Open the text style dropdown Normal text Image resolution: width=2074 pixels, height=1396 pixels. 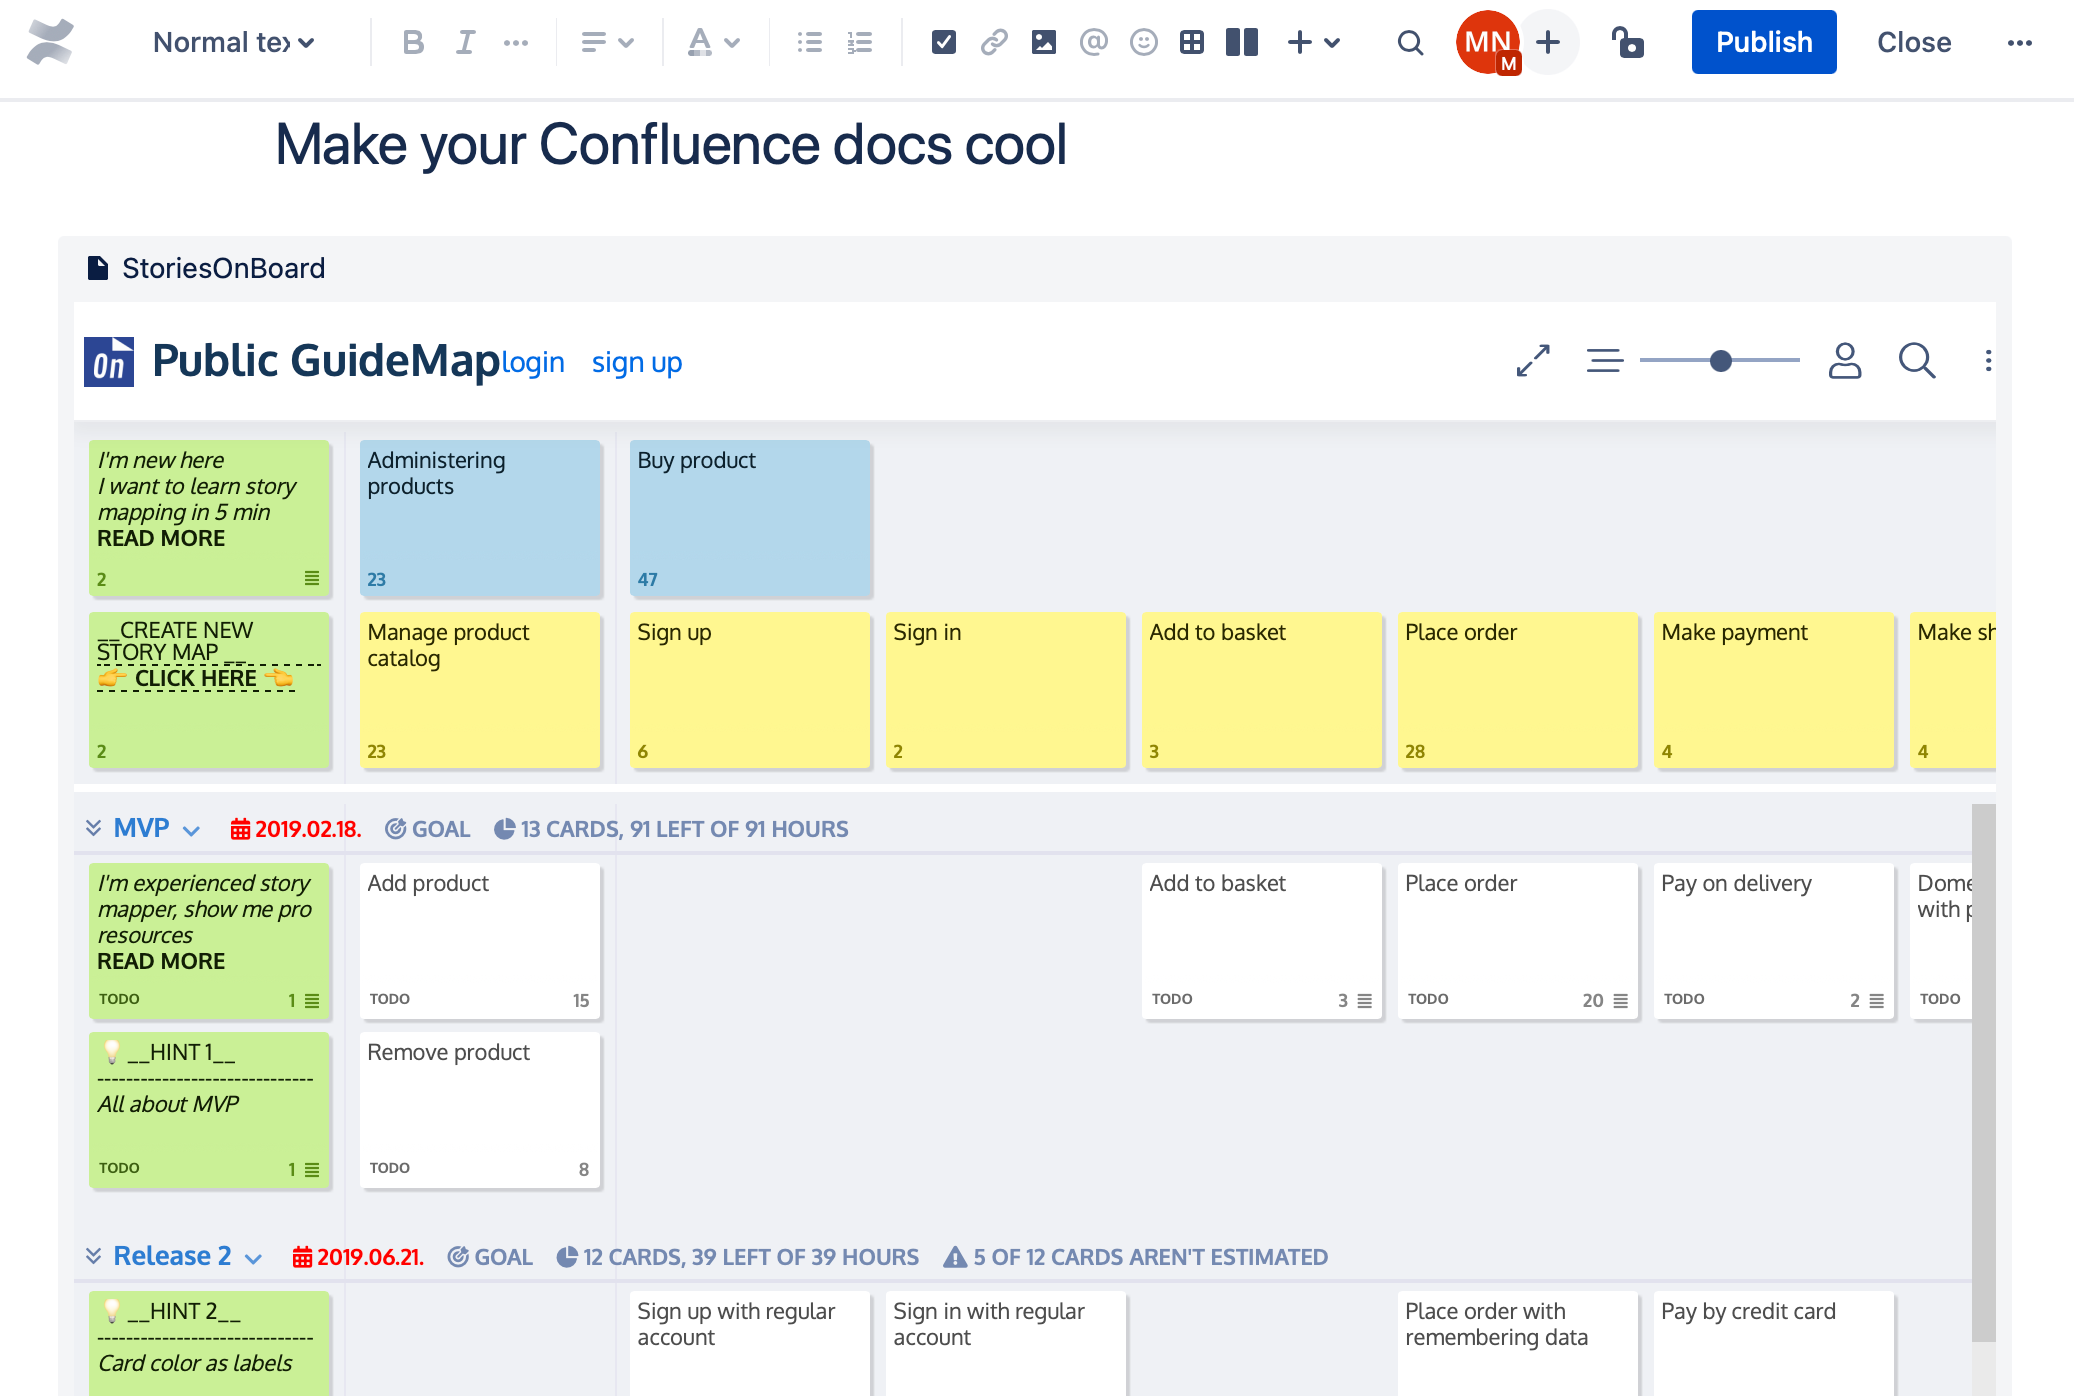(x=232, y=42)
